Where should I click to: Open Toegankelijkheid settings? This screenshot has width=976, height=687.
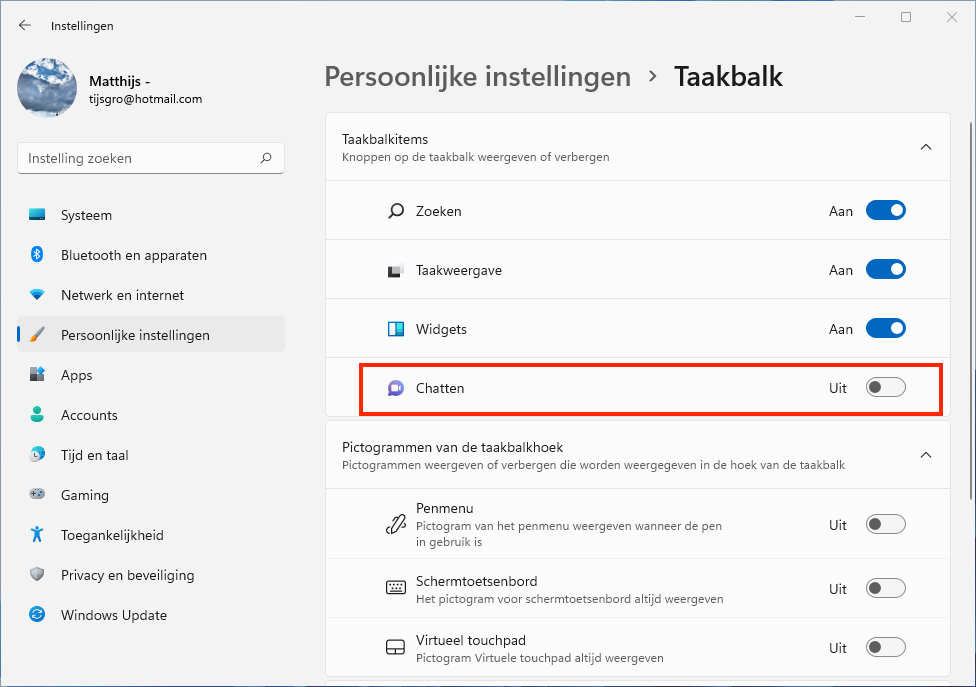(x=111, y=535)
